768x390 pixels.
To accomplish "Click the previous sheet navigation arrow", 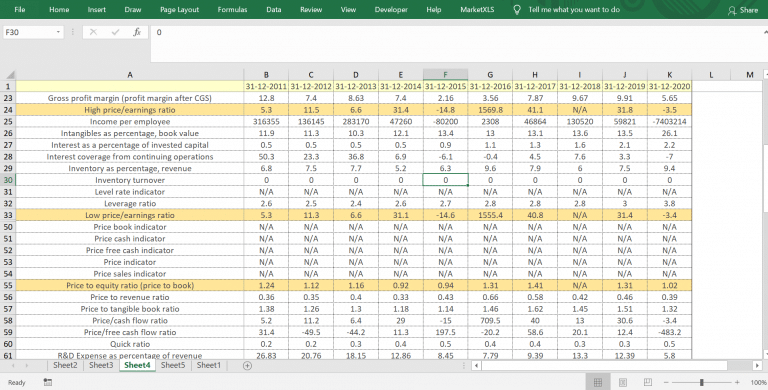I will (13, 366).
